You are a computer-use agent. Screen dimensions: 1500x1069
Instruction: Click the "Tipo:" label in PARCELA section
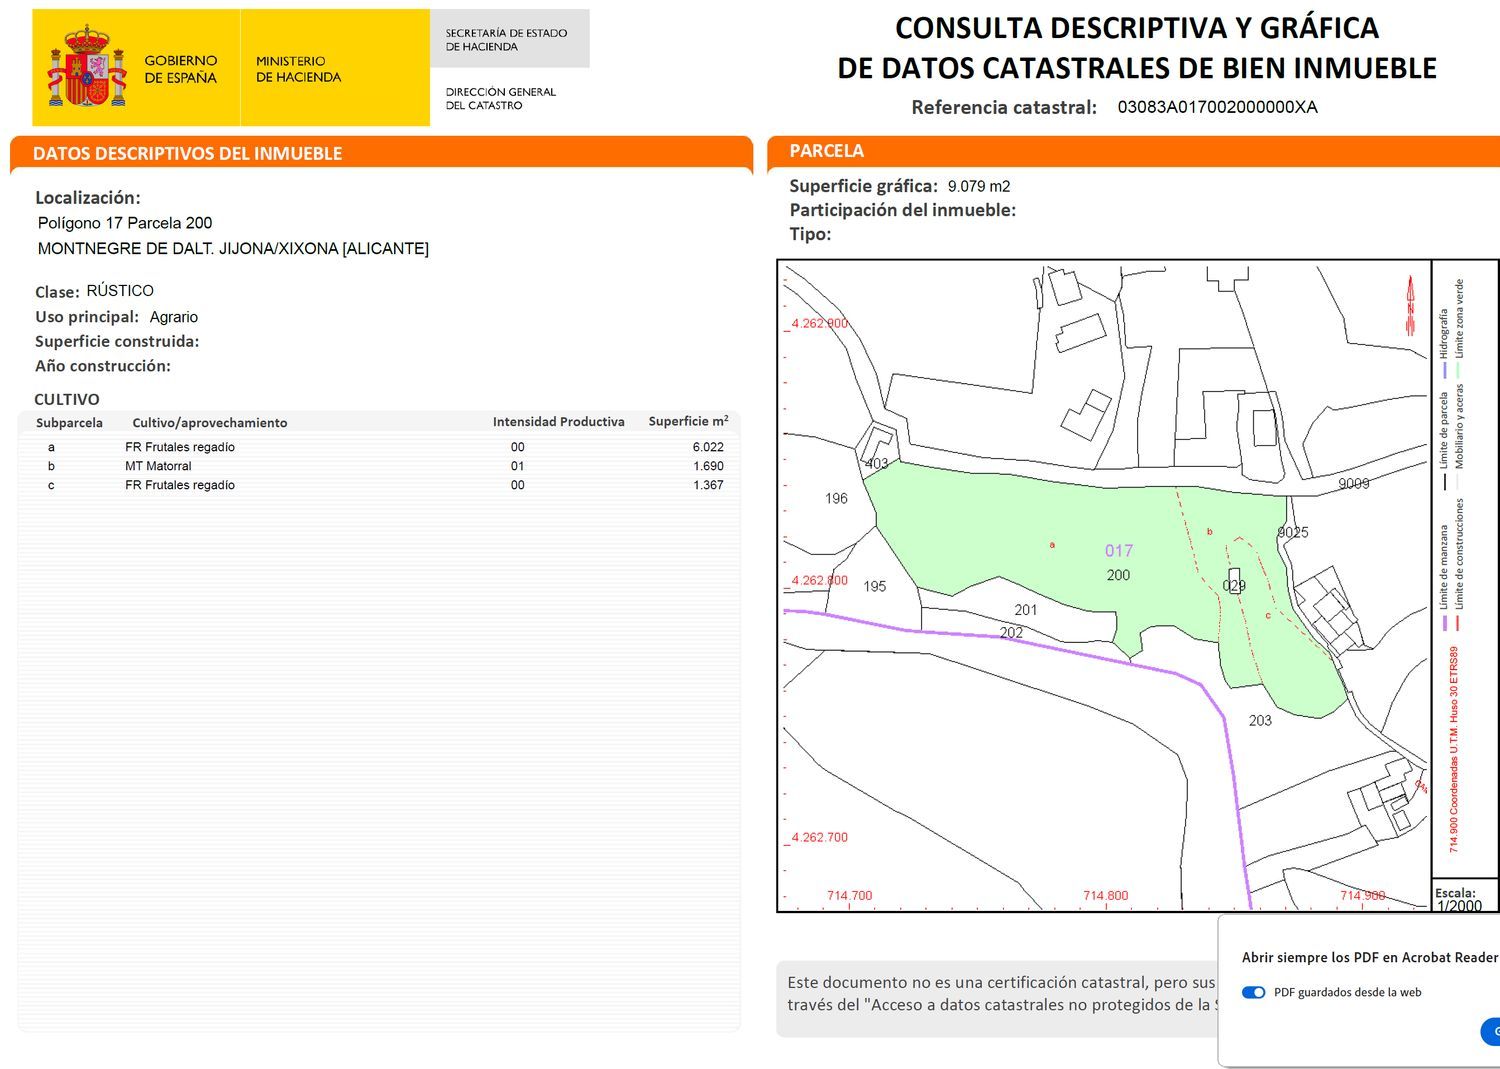[x=810, y=234]
